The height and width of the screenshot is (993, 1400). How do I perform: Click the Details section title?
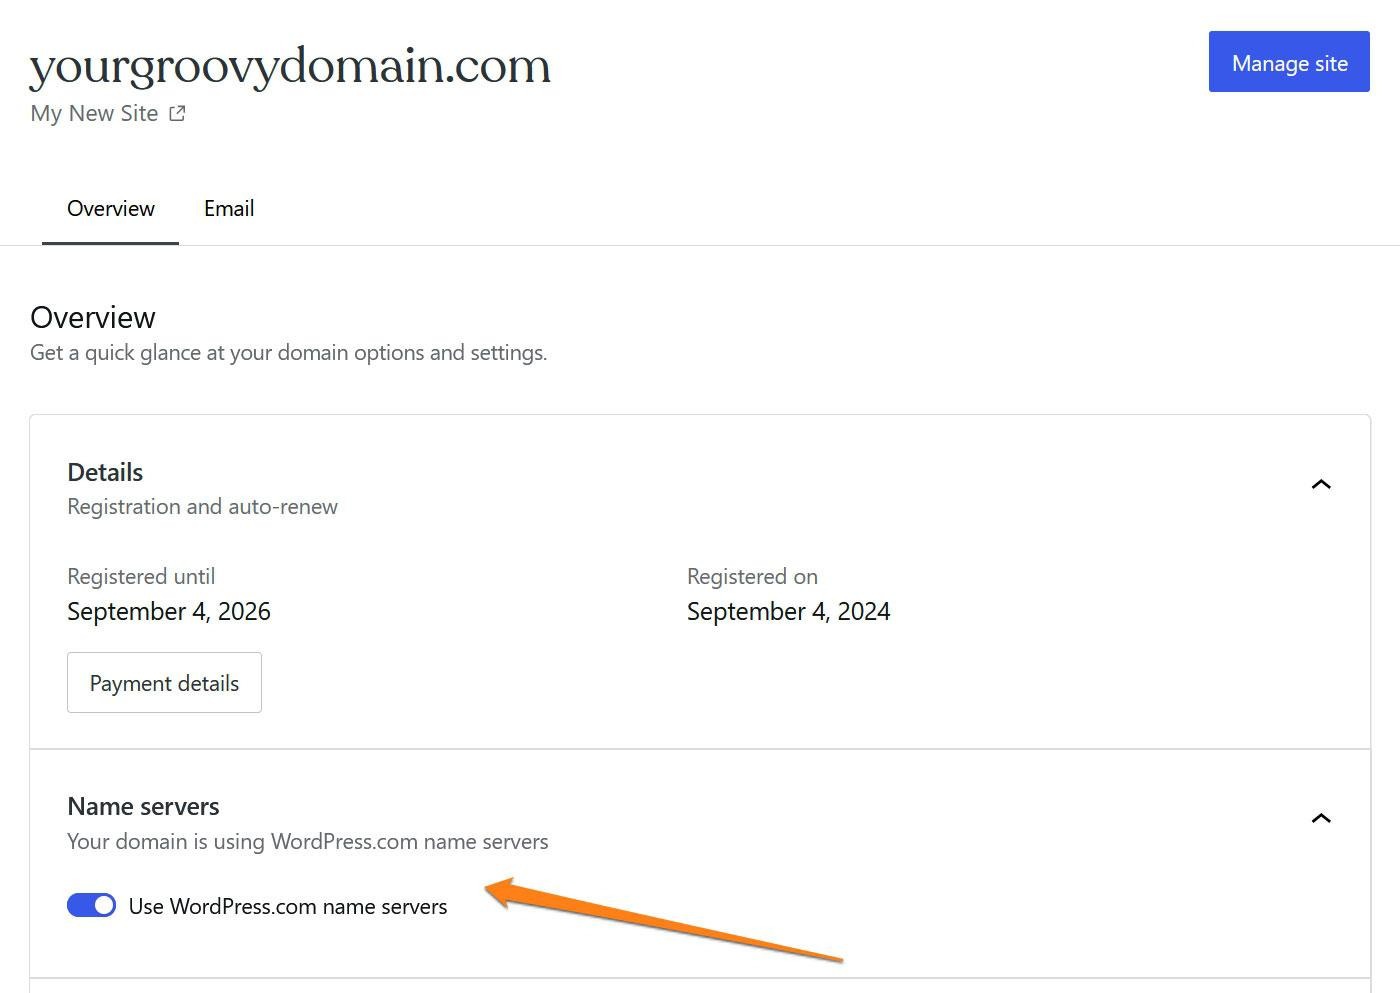105,472
